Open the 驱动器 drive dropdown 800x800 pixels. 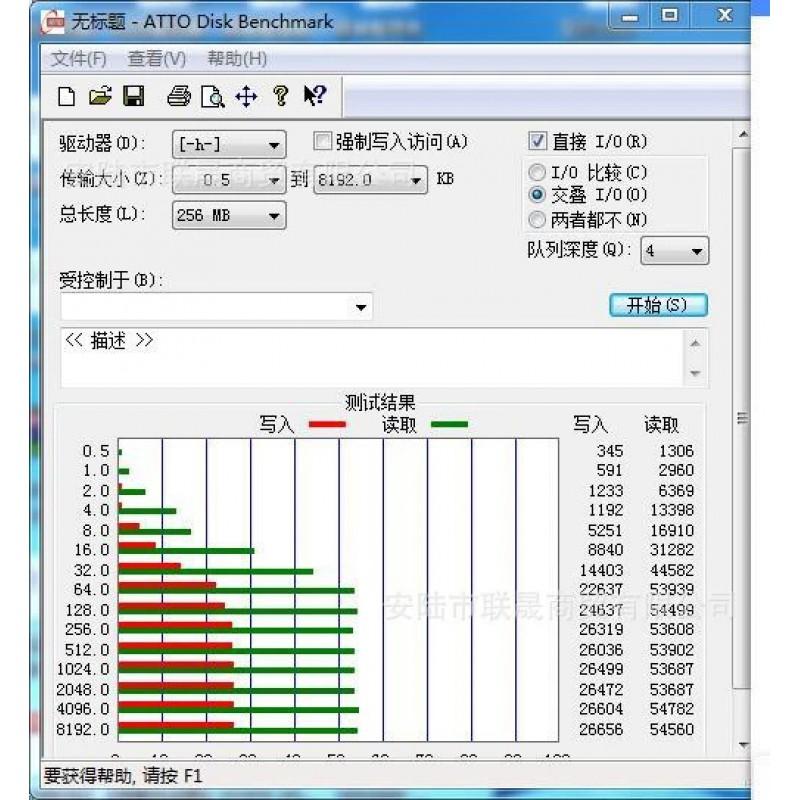pos(229,144)
